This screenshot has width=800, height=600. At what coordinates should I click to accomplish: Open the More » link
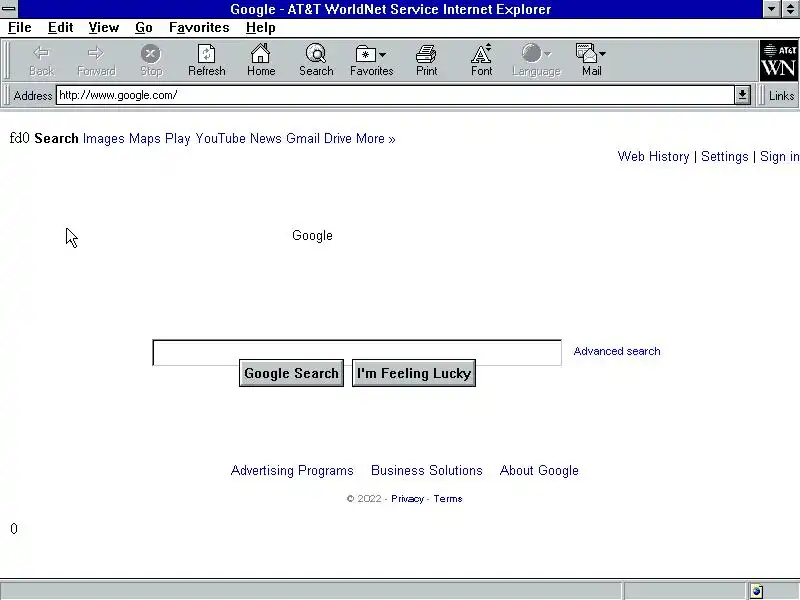coord(376,139)
